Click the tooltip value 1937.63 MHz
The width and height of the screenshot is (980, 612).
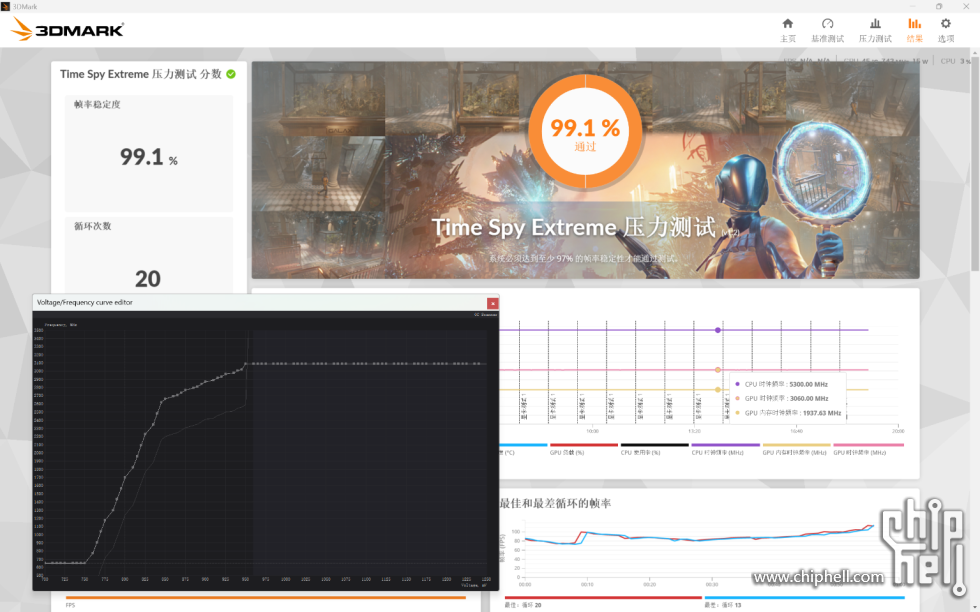coord(821,413)
